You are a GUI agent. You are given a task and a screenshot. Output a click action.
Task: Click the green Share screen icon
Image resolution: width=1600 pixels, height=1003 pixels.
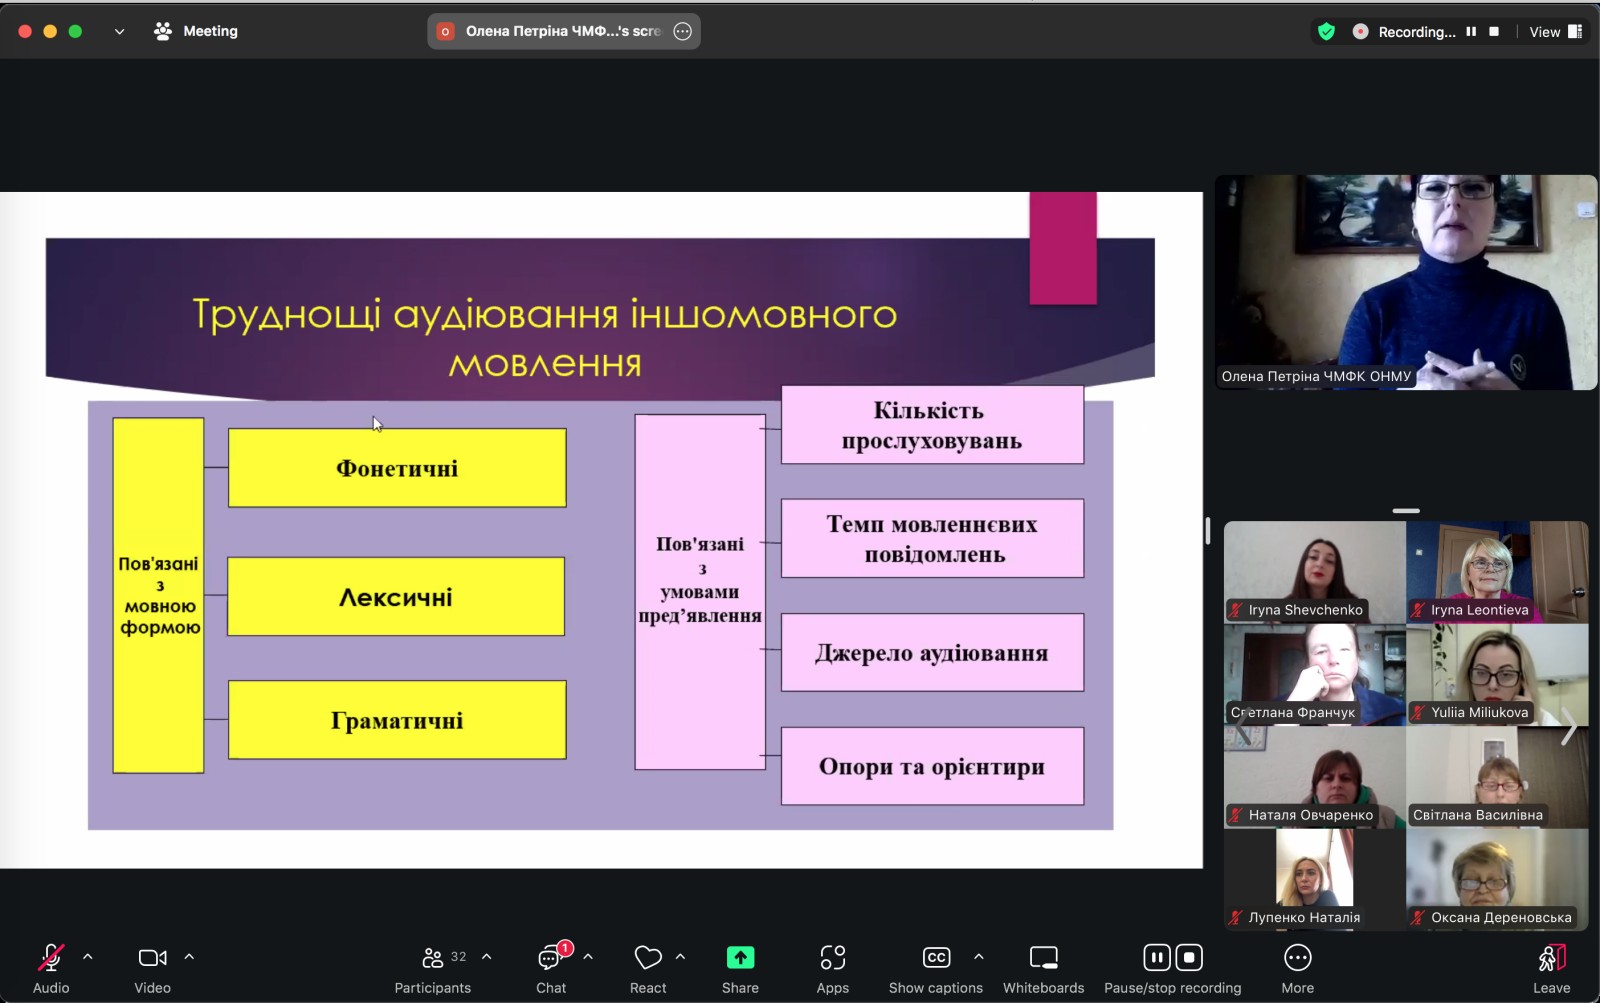tap(740, 958)
